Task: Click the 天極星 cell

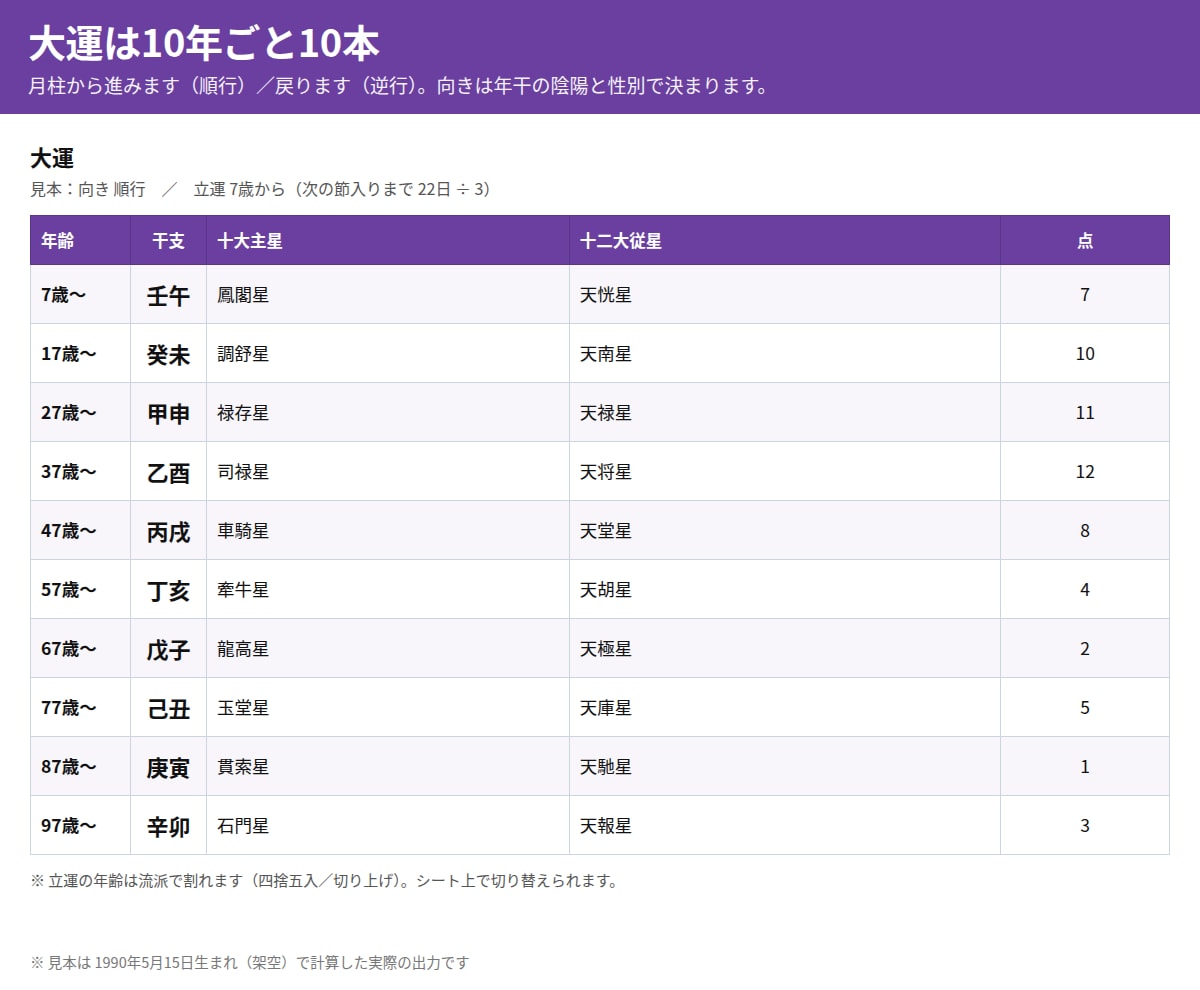Action: tap(785, 649)
